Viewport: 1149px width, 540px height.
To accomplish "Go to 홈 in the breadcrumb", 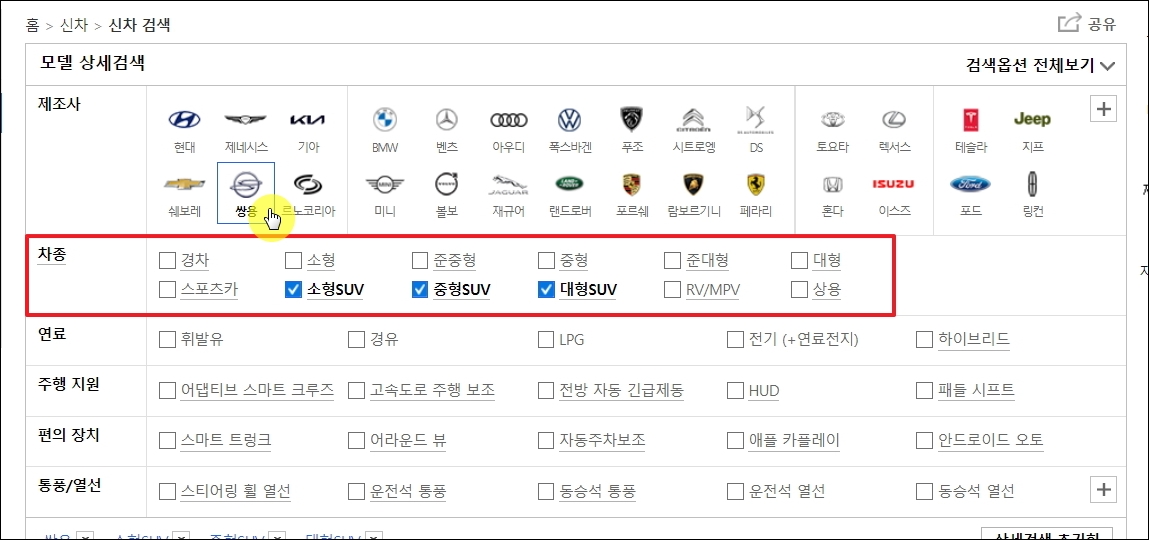I will click(x=32, y=26).
